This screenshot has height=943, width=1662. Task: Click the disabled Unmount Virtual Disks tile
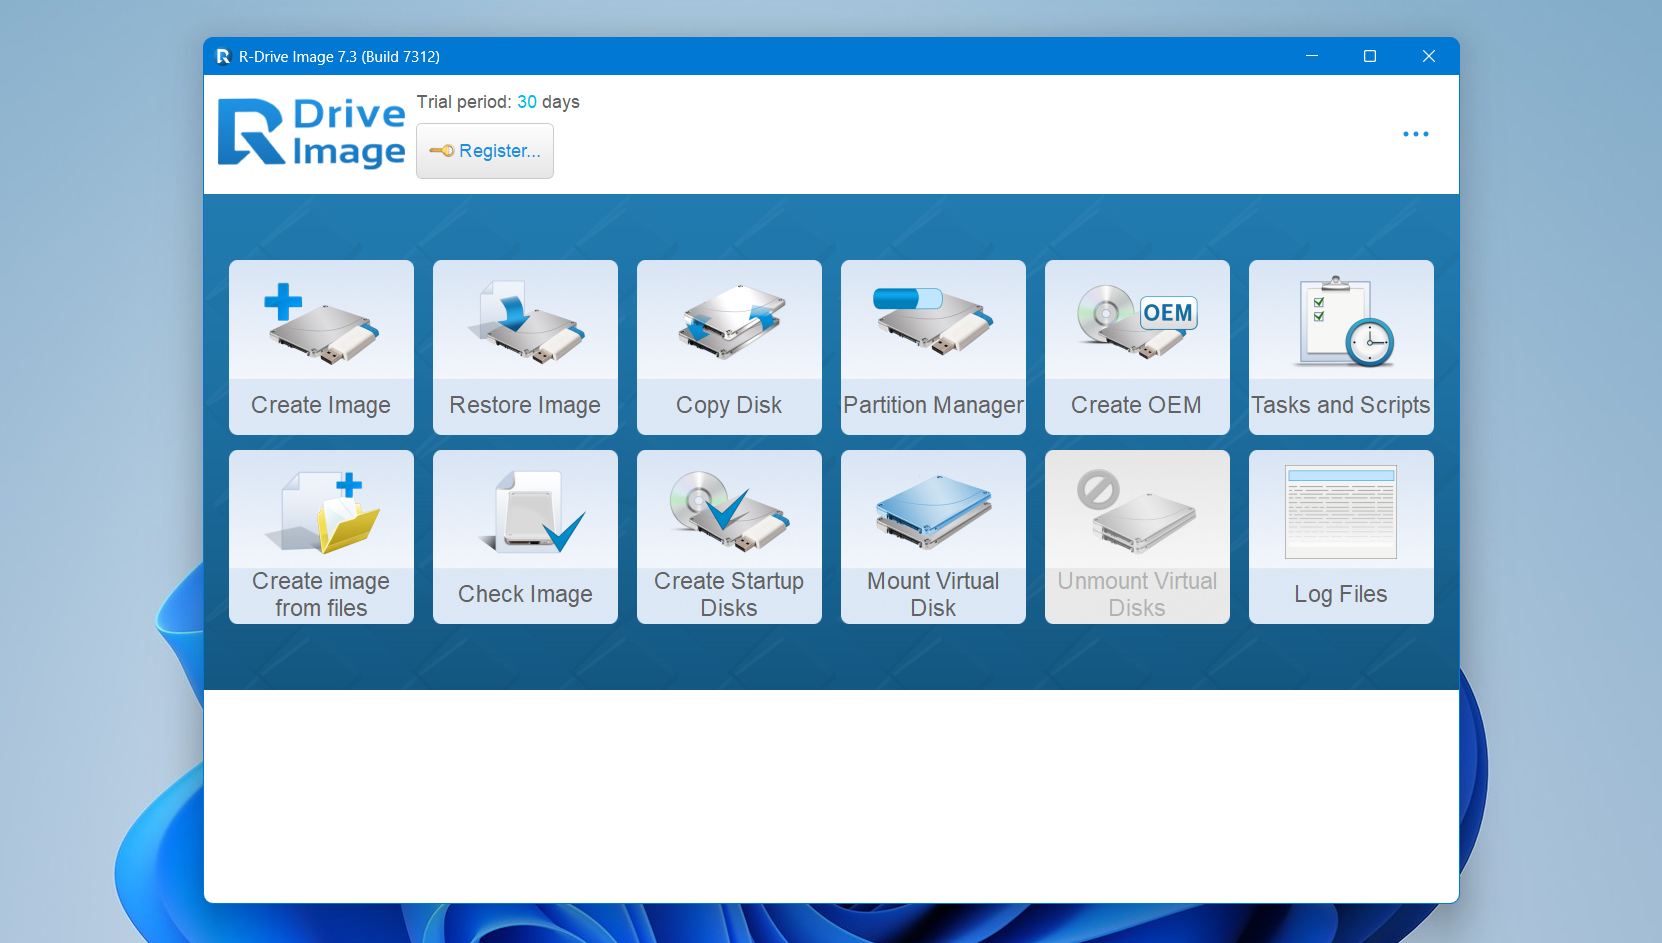point(1136,536)
